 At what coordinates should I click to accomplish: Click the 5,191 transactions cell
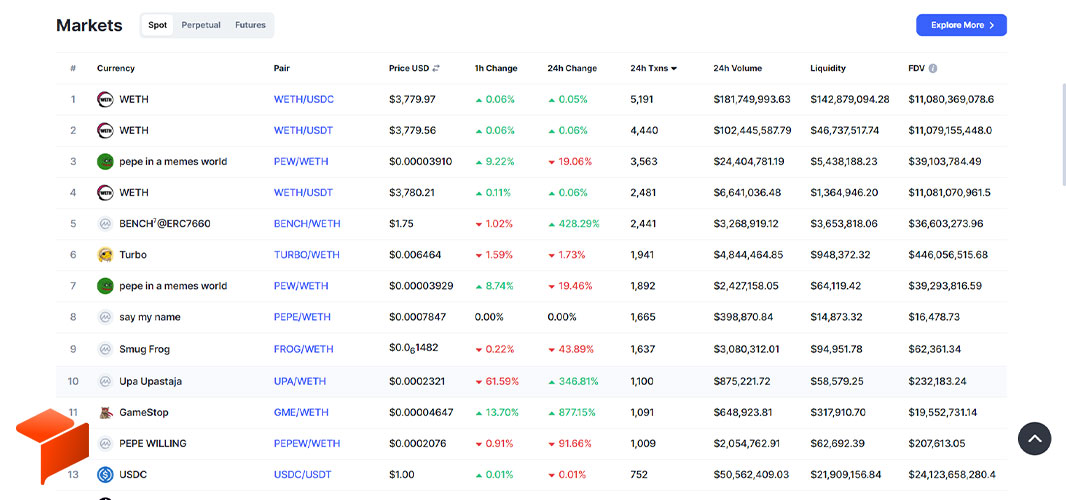click(642, 99)
